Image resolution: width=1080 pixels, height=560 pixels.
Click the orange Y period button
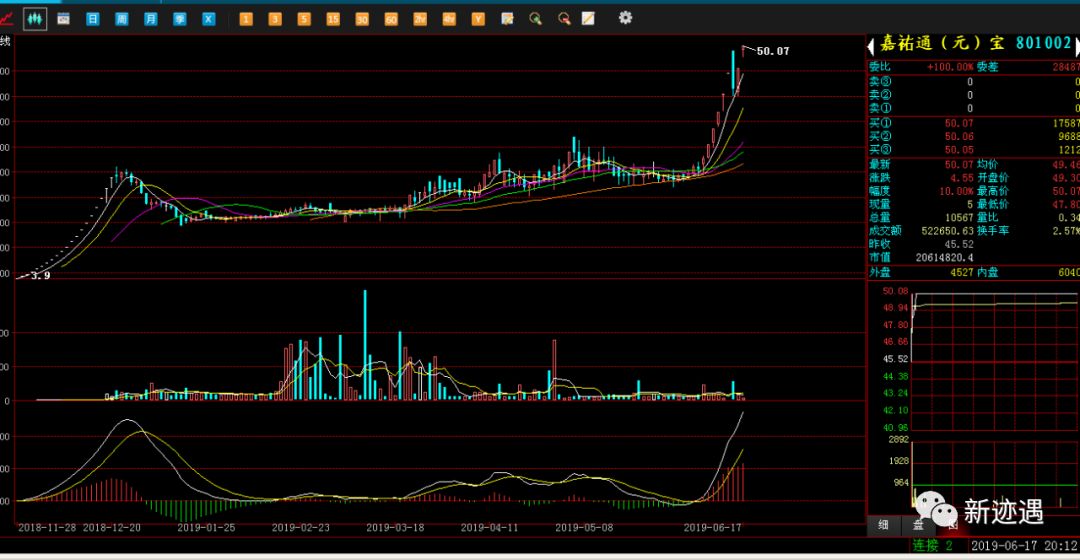tap(478, 19)
